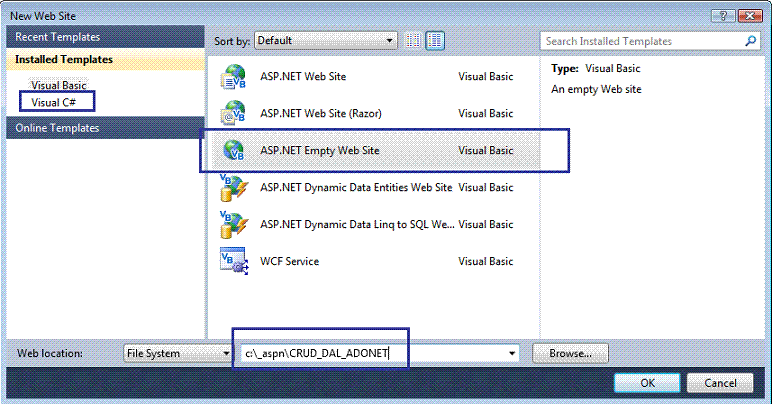This screenshot has width=772, height=404.
Task: Click the OK button
Action: 647,383
